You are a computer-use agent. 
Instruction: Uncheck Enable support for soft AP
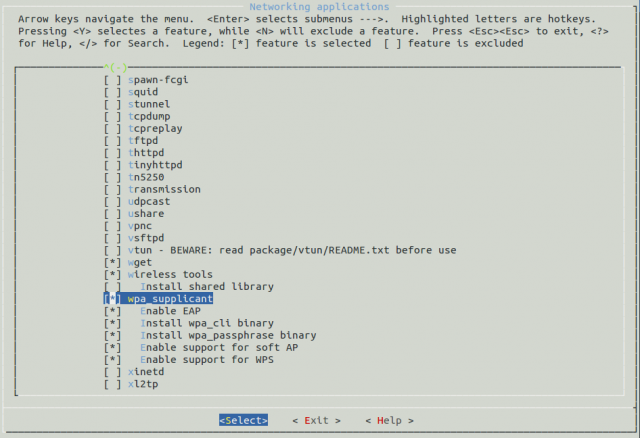[112, 348]
